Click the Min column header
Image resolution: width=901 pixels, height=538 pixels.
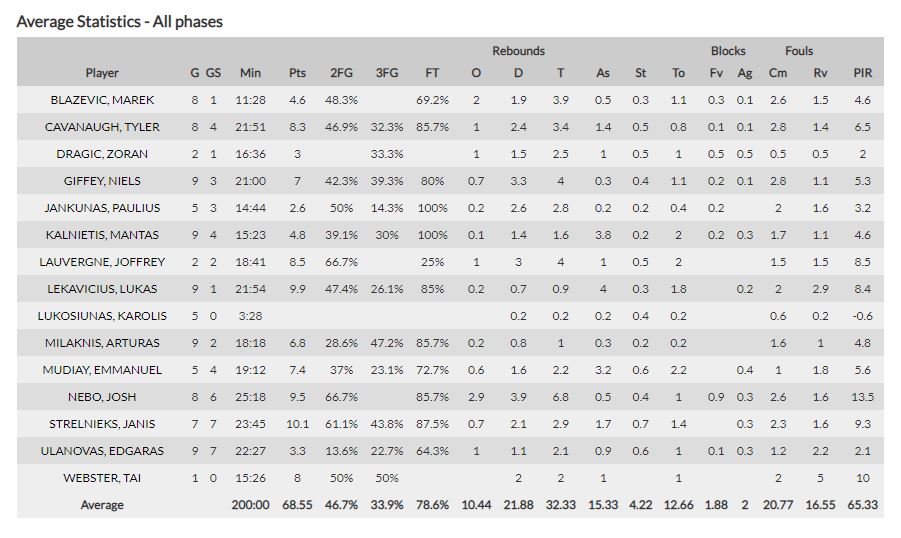[250, 73]
